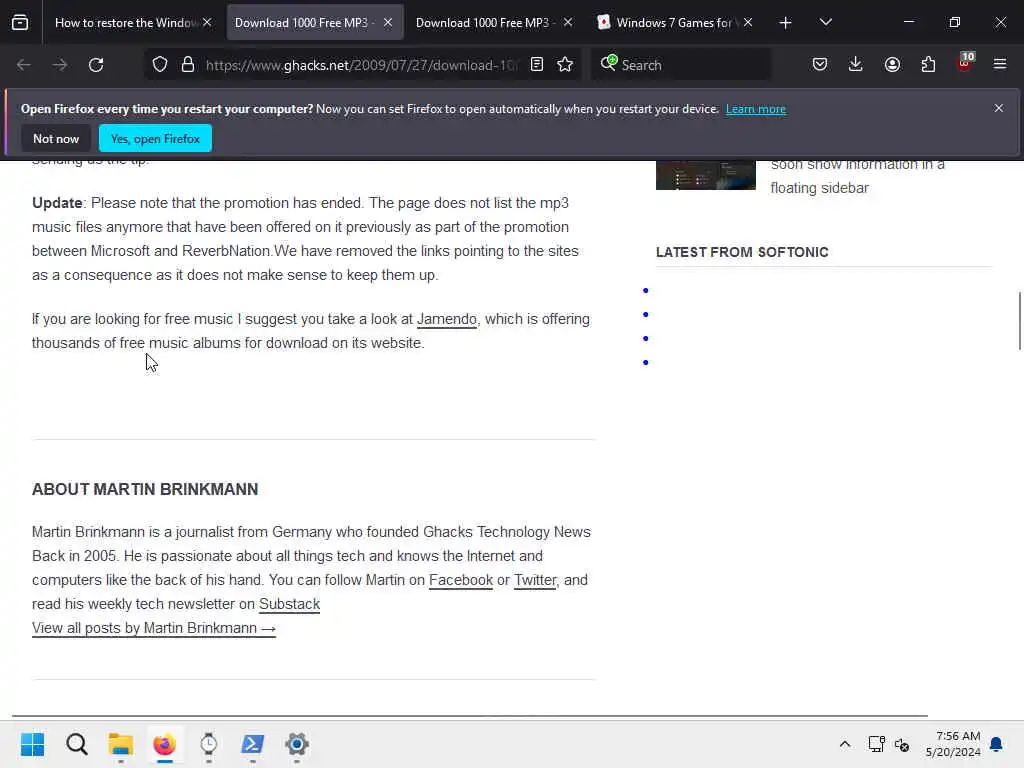Open the Firefox application hamburger menu

click(1000, 65)
